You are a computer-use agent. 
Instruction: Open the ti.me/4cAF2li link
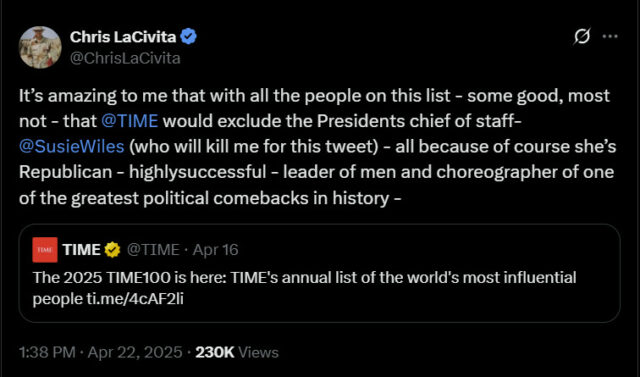[x=135, y=299]
